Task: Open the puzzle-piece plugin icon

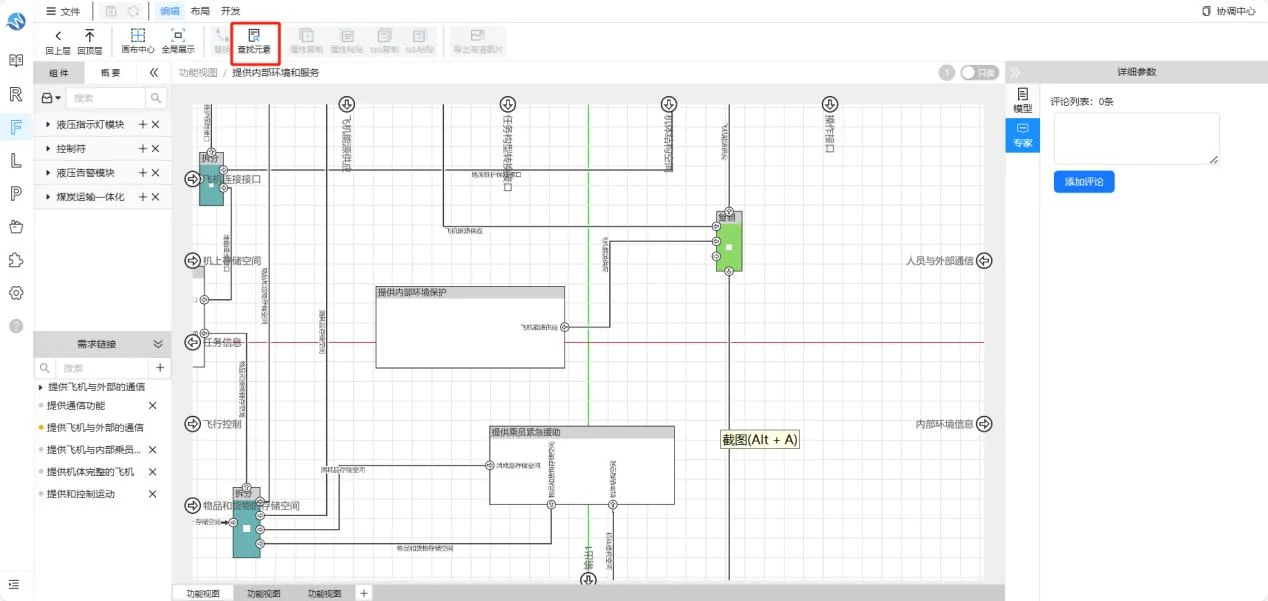Action: coord(16,259)
